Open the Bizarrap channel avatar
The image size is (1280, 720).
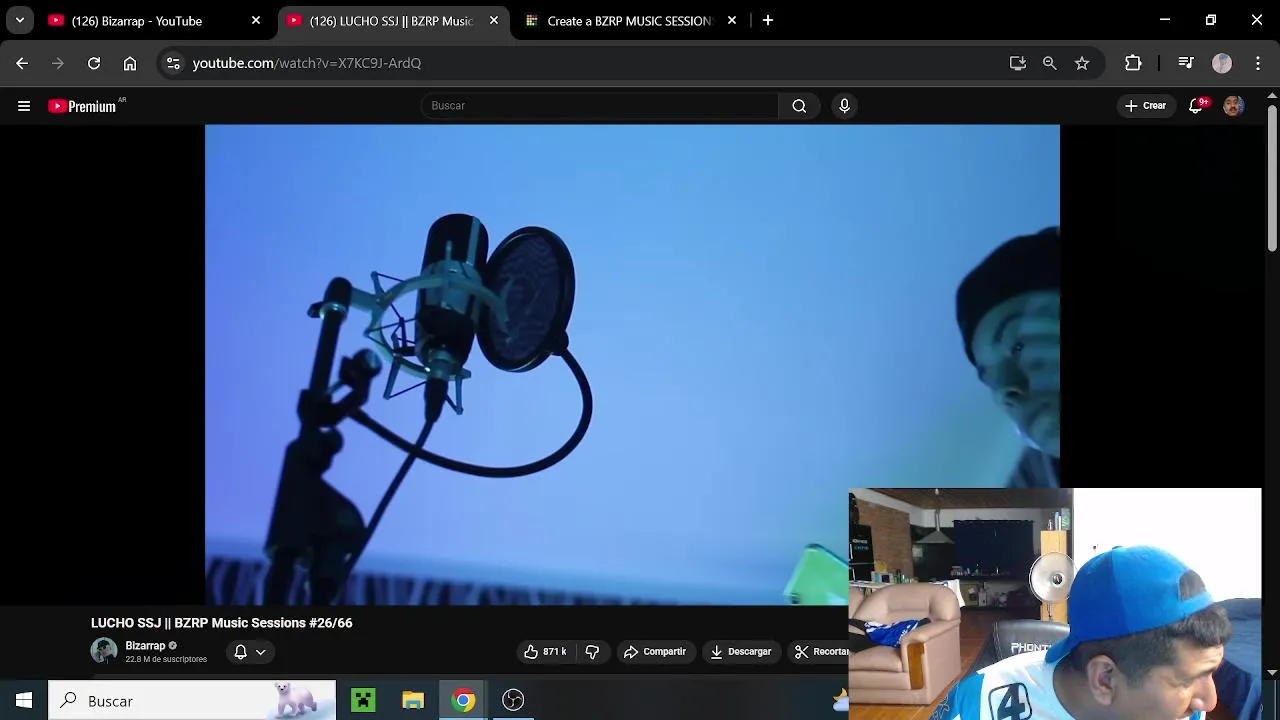[104, 652]
